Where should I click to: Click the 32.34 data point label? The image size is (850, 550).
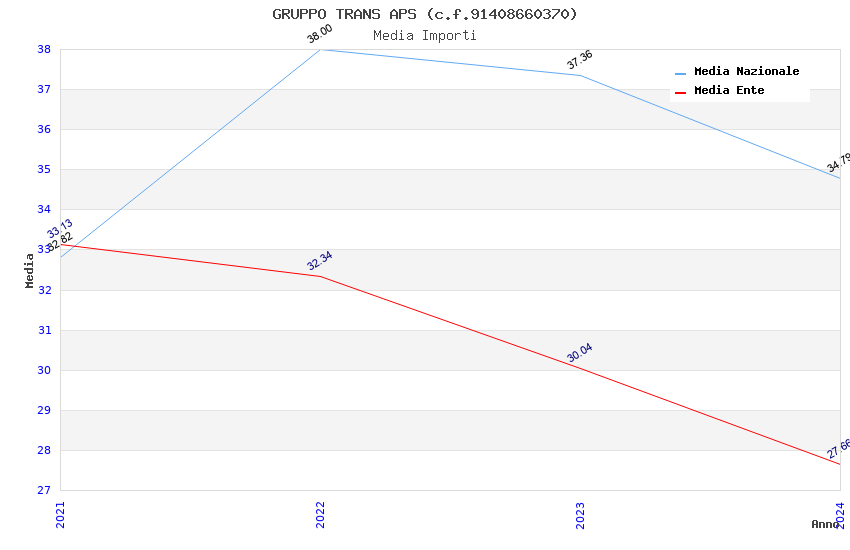[320, 261]
